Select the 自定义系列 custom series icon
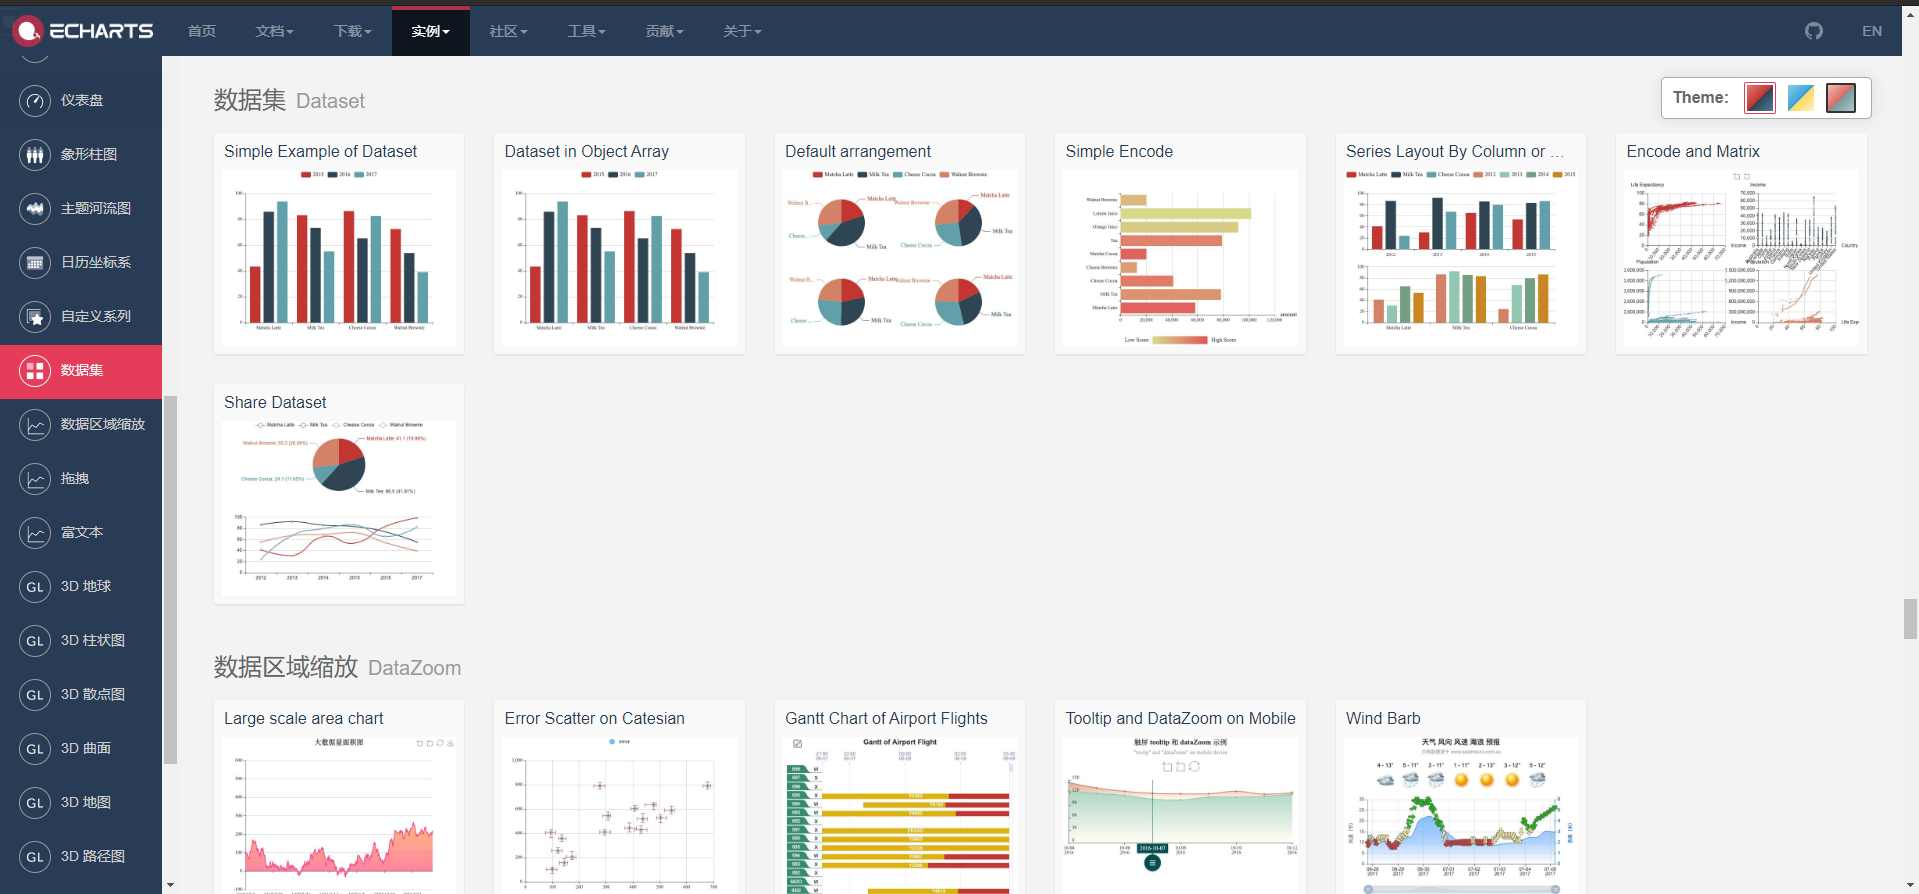Viewport: 1919px width, 894px height. click(x=35, y=316)
